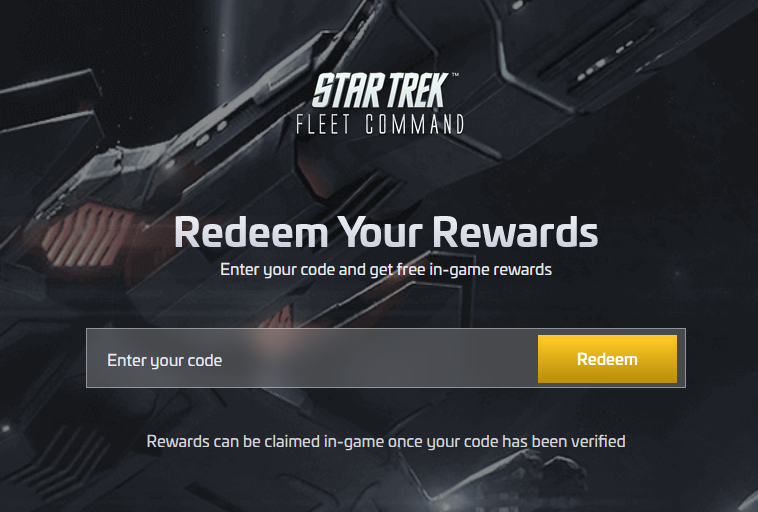This screenshot has height=512, width=758.
Task: Click the STAR TREK wordmark in logo
Action: (x=379, y=90)
